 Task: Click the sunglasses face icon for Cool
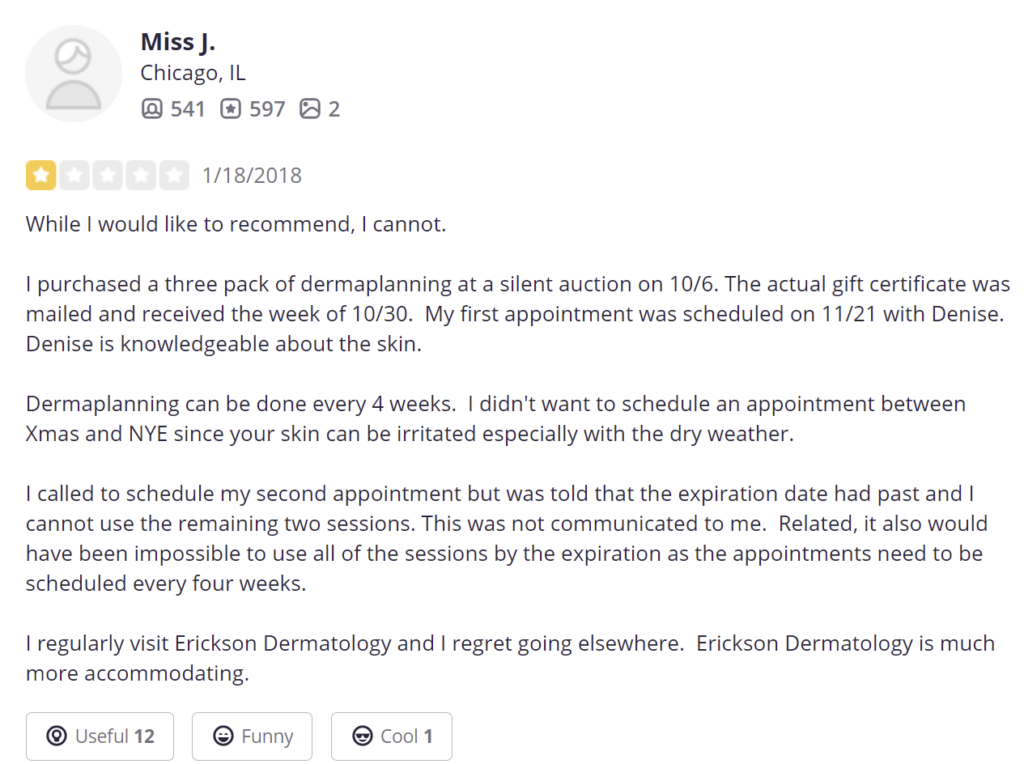click(x=362, y=736)
